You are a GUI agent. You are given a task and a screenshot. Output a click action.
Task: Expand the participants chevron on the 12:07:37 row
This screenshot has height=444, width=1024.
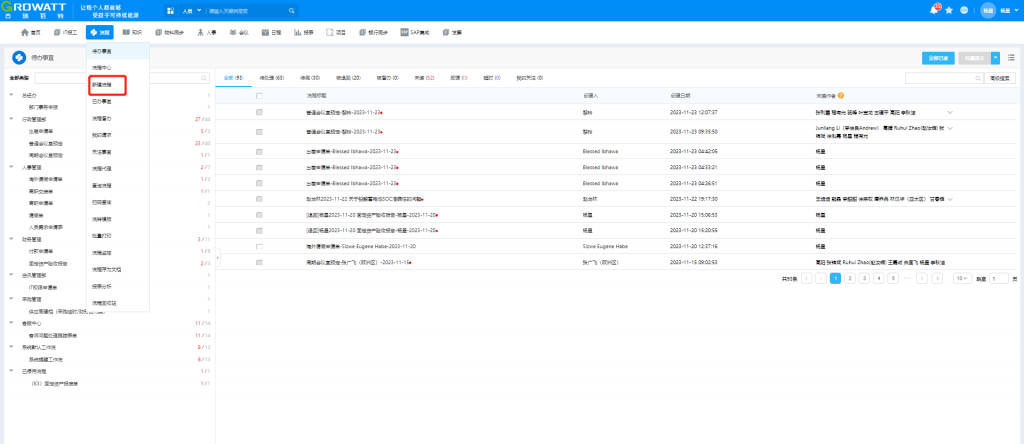(950, 112)
